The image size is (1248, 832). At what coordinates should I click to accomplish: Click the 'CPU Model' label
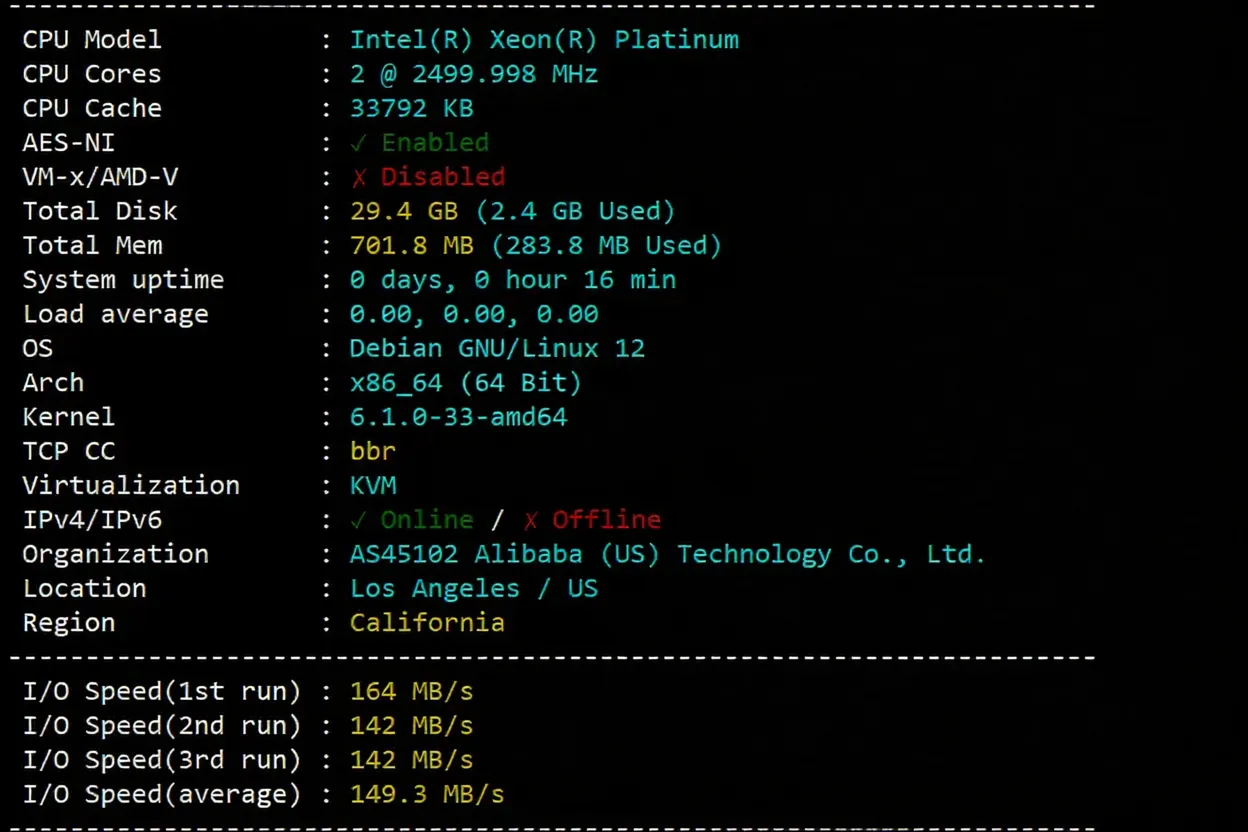[x=92, y=40]
